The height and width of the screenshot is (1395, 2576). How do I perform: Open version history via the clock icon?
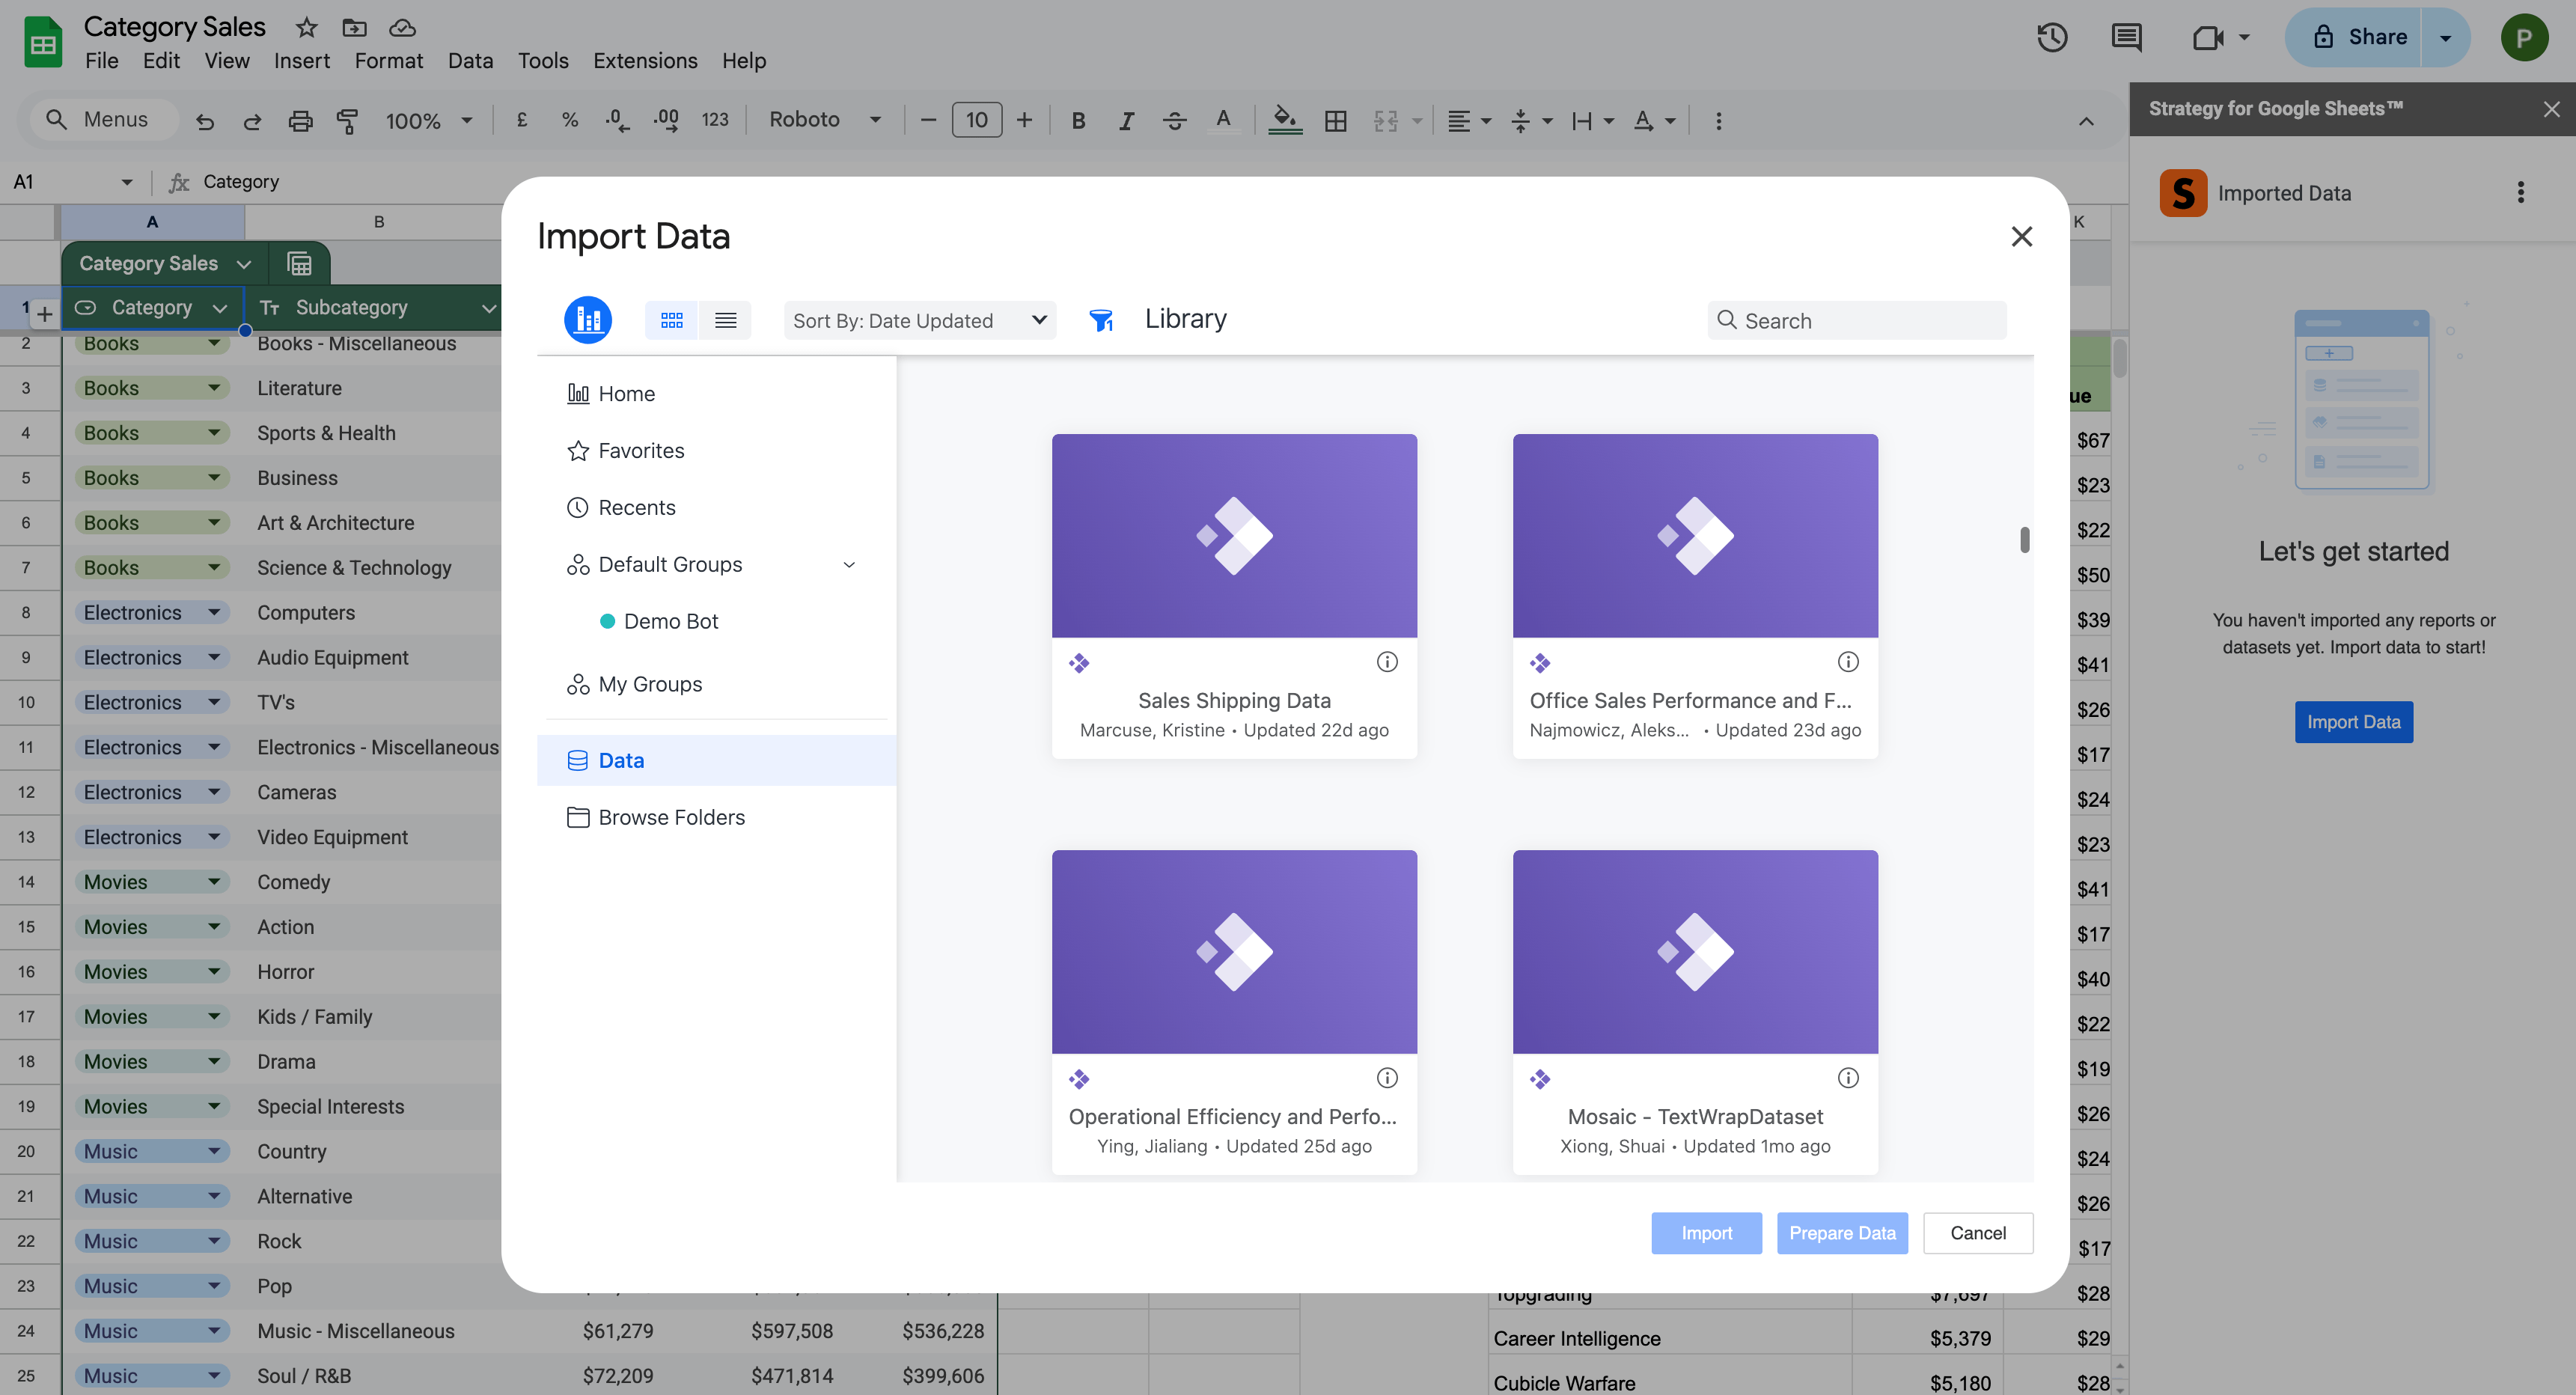pos(2053,37)
